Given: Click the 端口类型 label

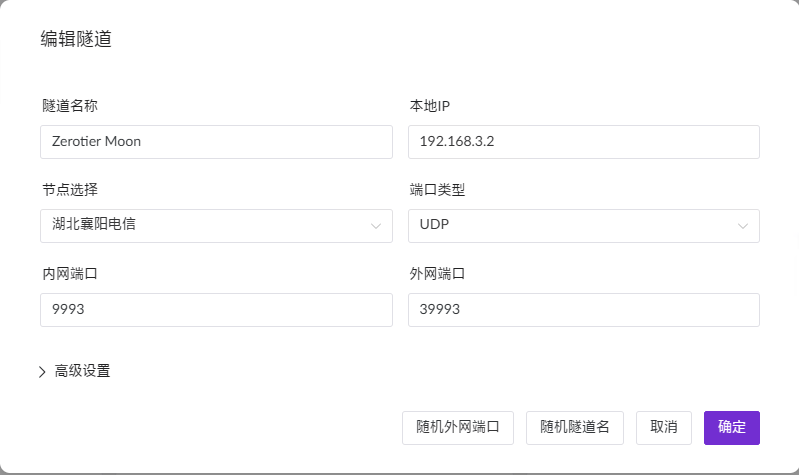Looking at the screenshot, I should click(437, 190).
